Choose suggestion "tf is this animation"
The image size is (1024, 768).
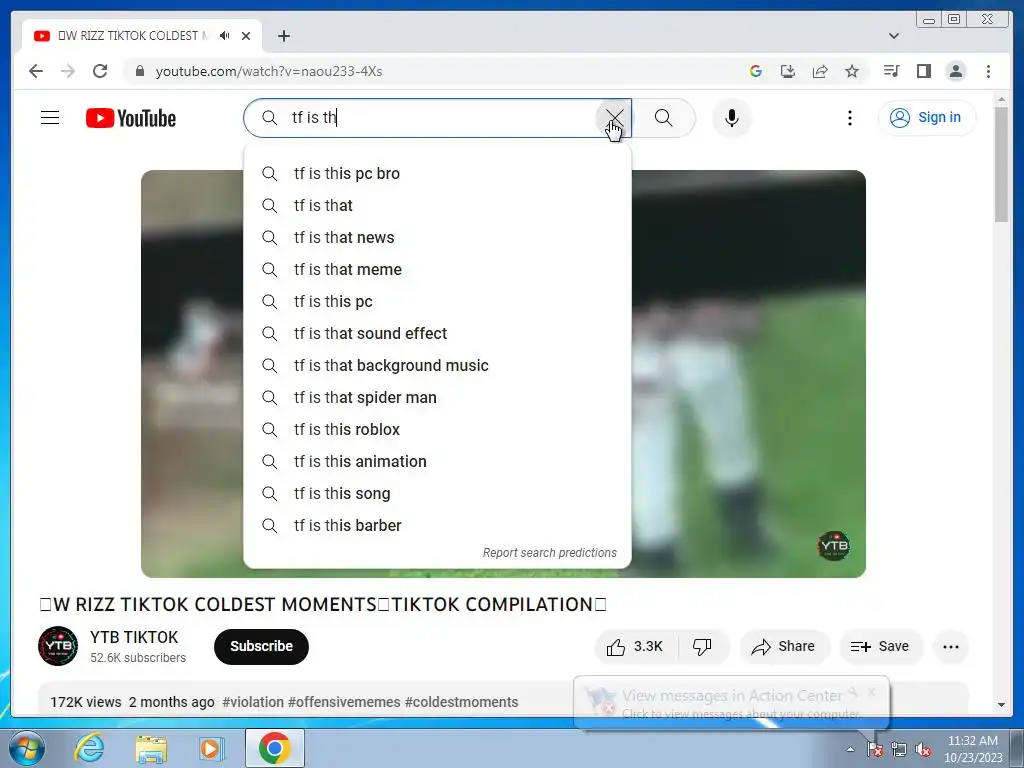pos(438,462)
